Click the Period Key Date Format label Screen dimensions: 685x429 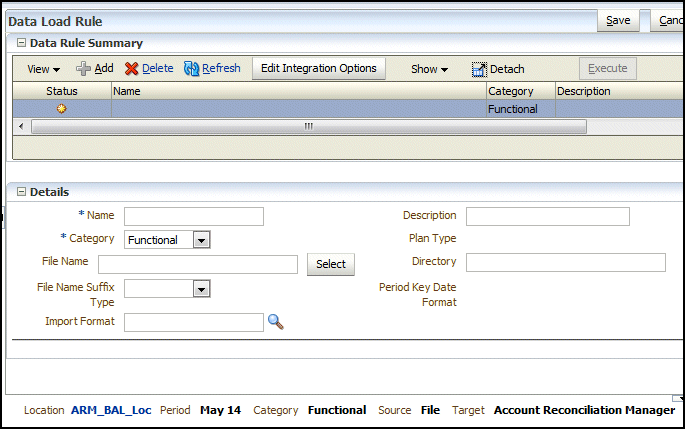[418, 294]
